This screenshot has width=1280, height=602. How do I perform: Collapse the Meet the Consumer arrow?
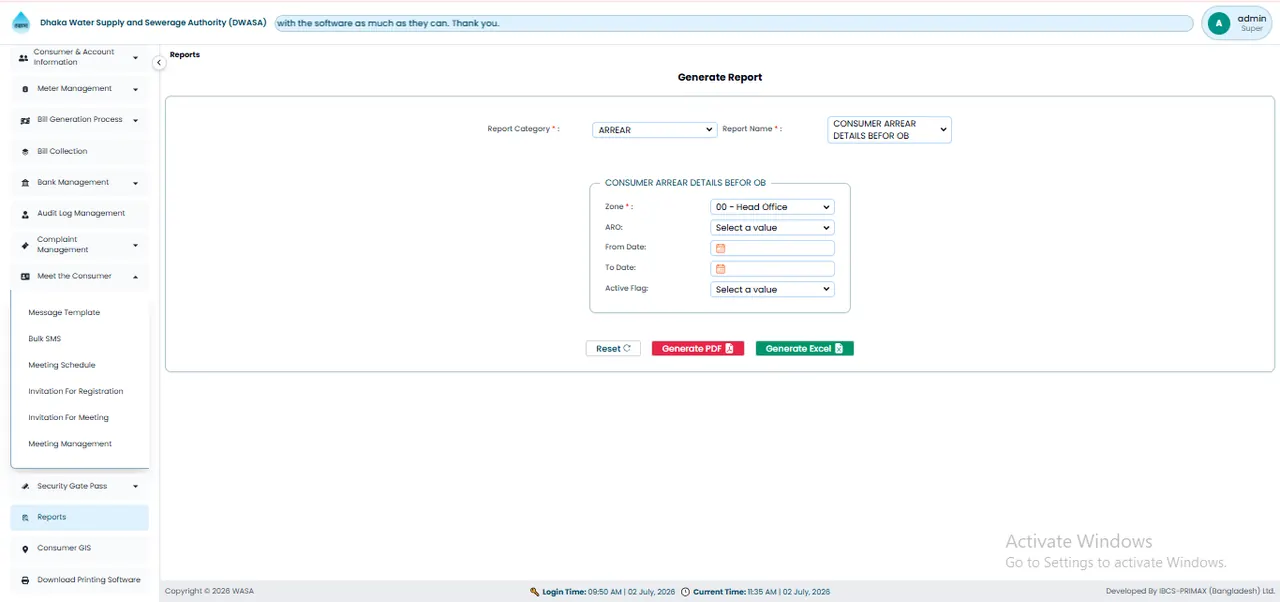click(135, 277)
